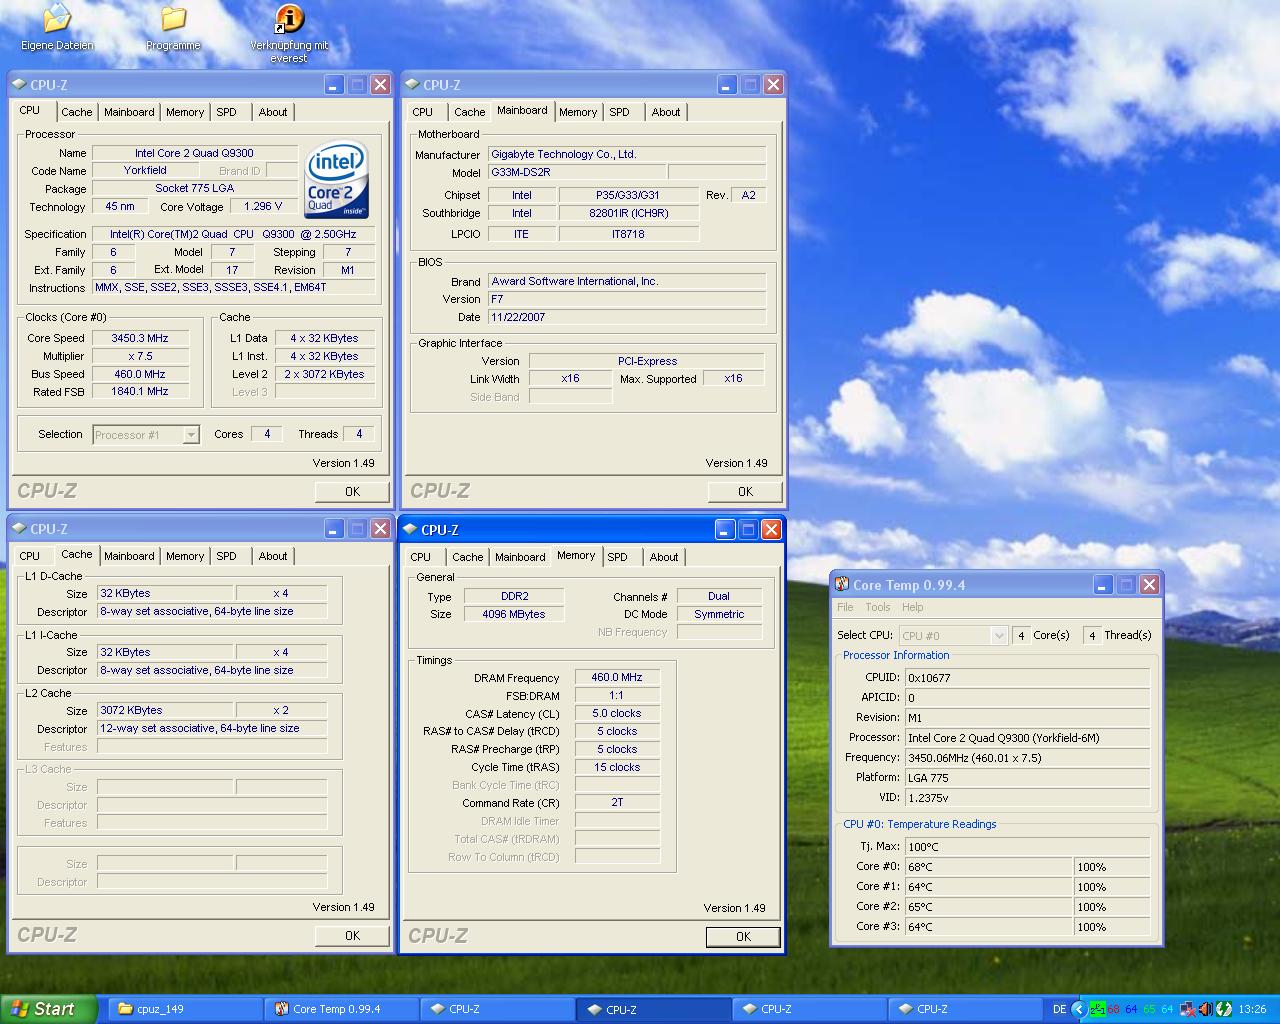
Task: Open the Help menu in Core Temp
Action: 912,607
